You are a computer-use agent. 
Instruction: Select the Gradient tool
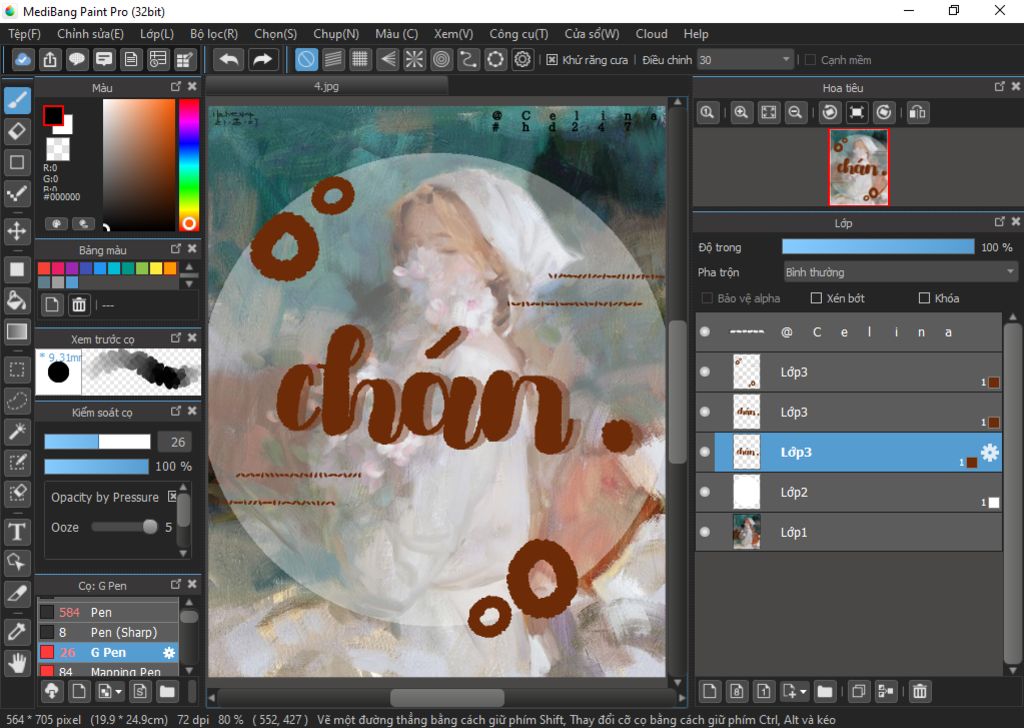point(17,332)
